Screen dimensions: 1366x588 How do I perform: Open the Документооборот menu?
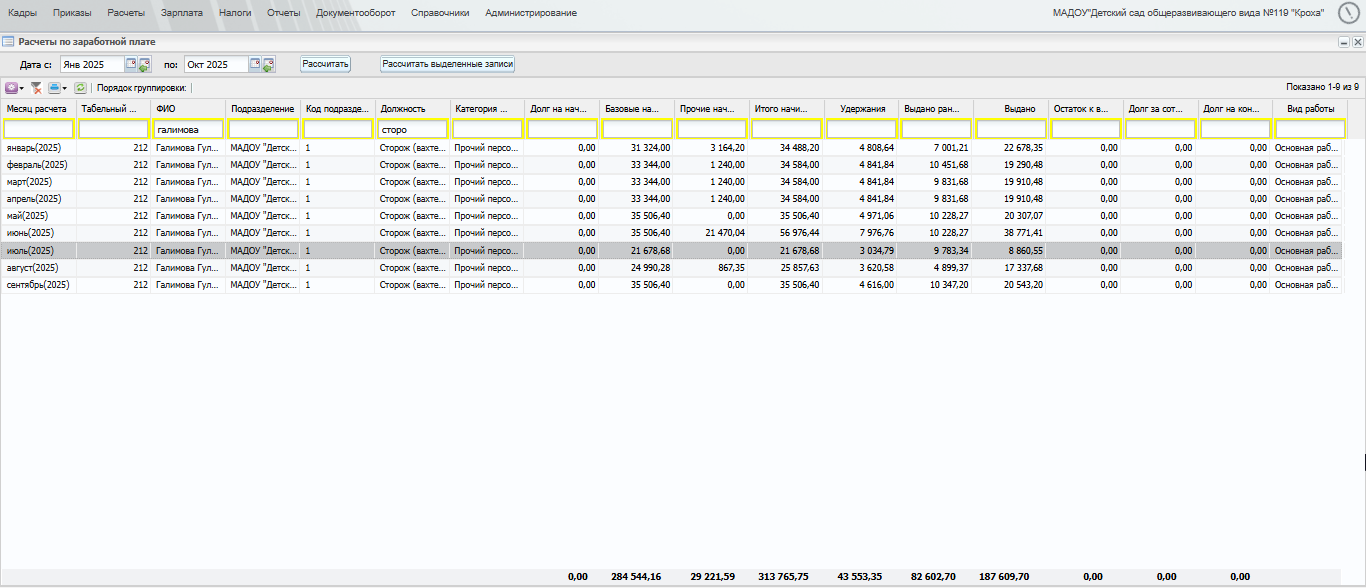355,13
